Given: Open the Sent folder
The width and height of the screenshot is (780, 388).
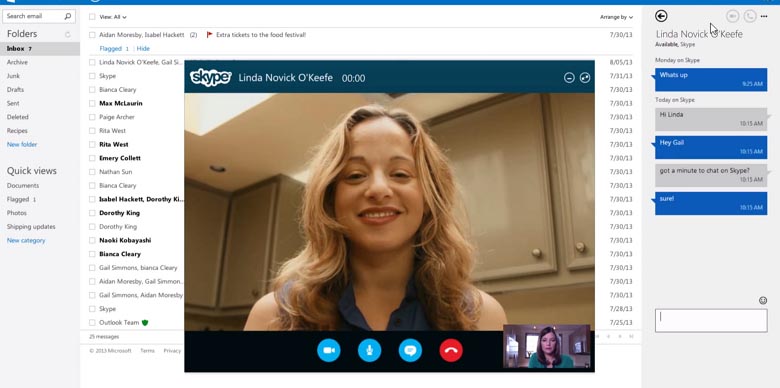Looking at the screenshot, I should 13,103.
